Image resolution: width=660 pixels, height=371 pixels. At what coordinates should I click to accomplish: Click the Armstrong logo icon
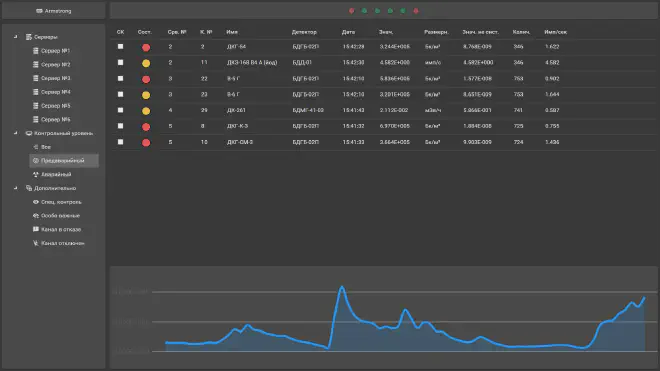(x=40, y=11)
